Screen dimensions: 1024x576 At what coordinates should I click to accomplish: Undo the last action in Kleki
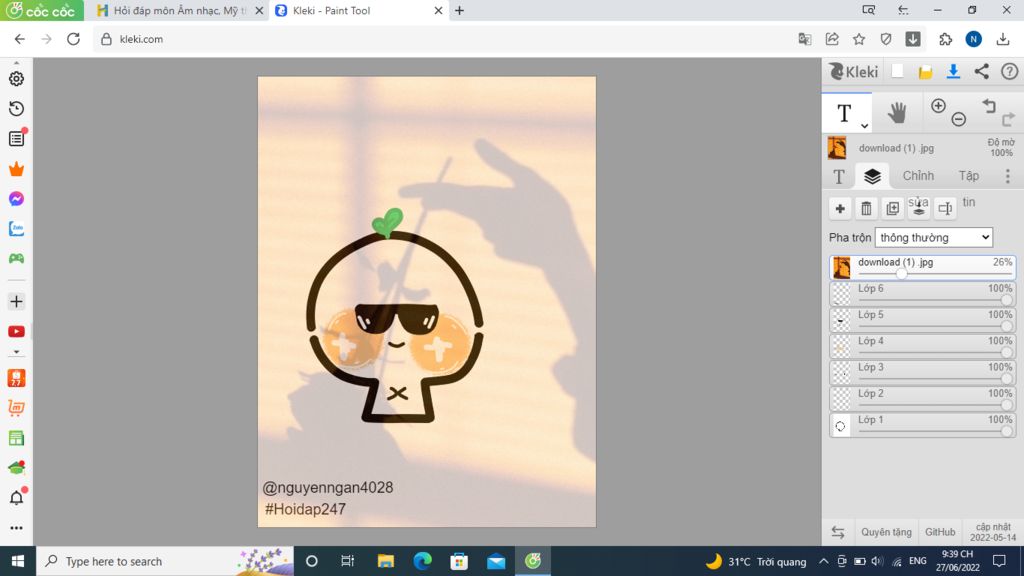tap(989, 106)
